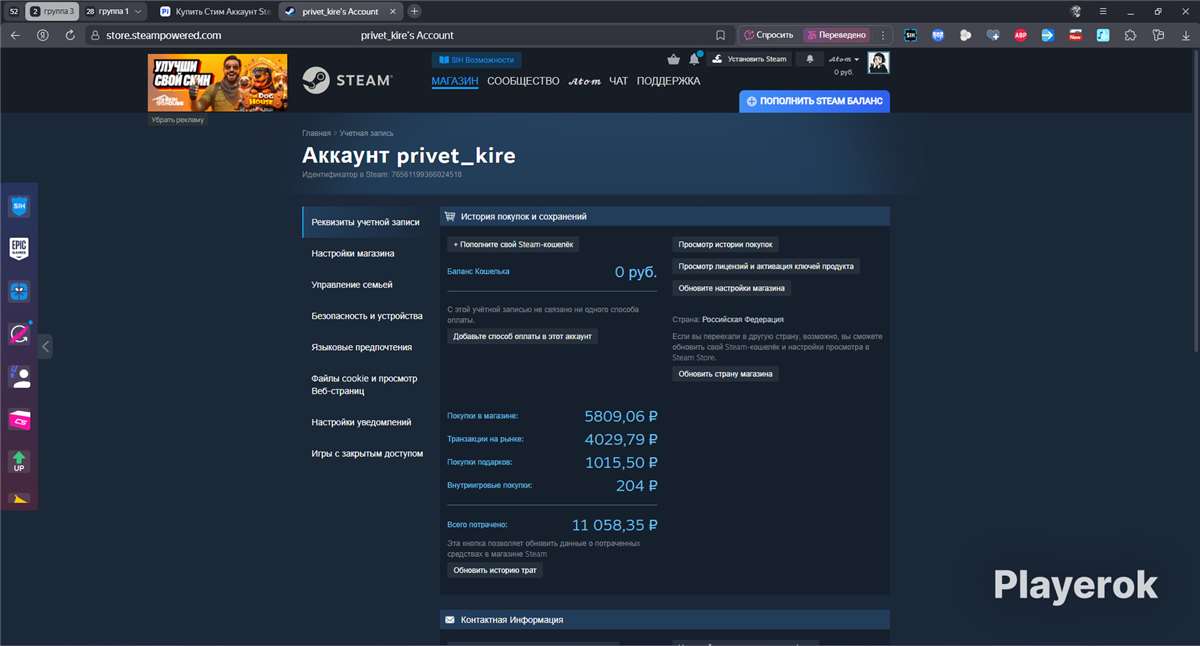The height and width of the screenshot is (646, 1200).
Task: Click the Steam logo in header
Action: [347, 80]
